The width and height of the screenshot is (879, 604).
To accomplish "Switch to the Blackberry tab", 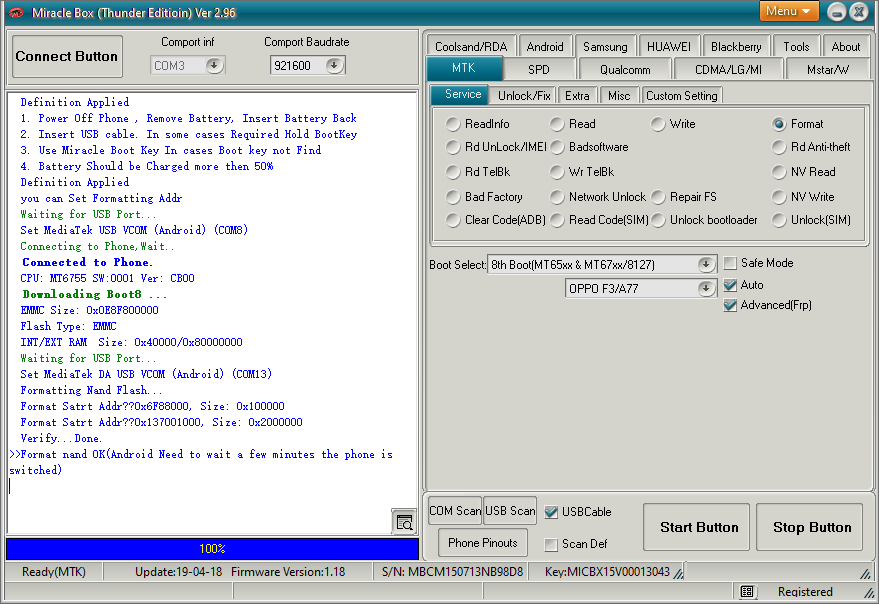I will click(x=735, y=47).
